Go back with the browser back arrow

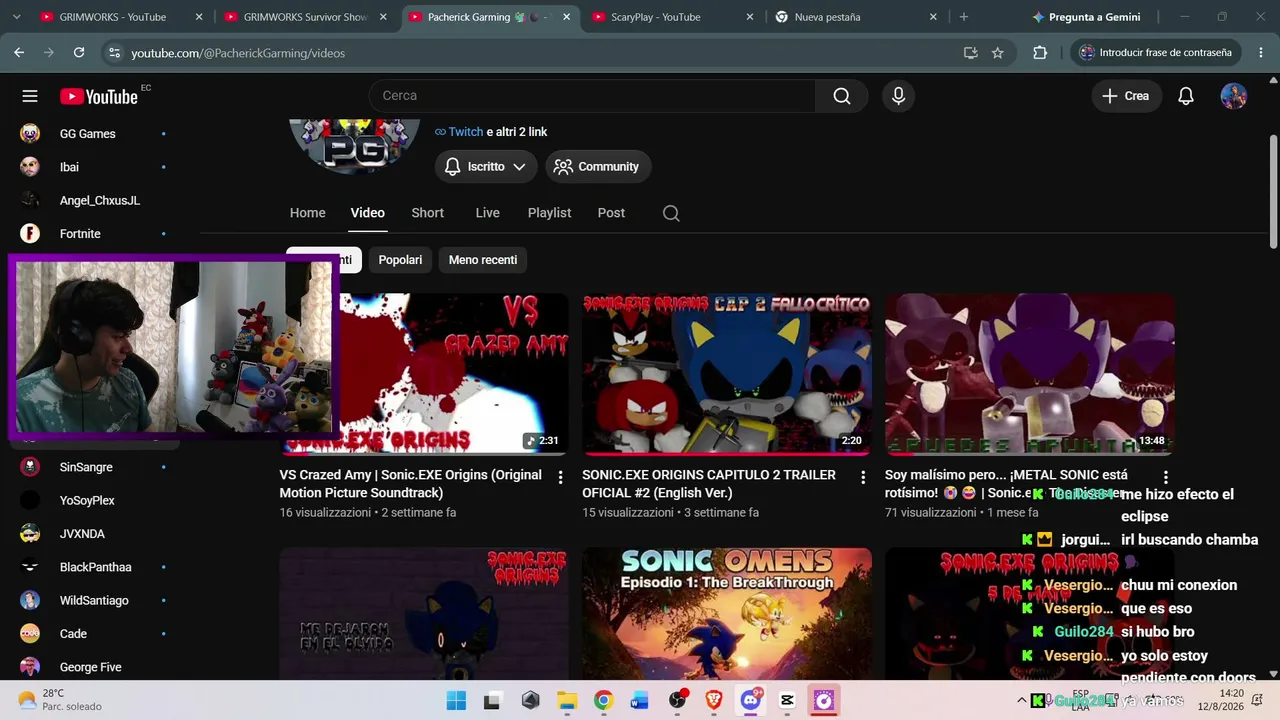tap(19, 53)
